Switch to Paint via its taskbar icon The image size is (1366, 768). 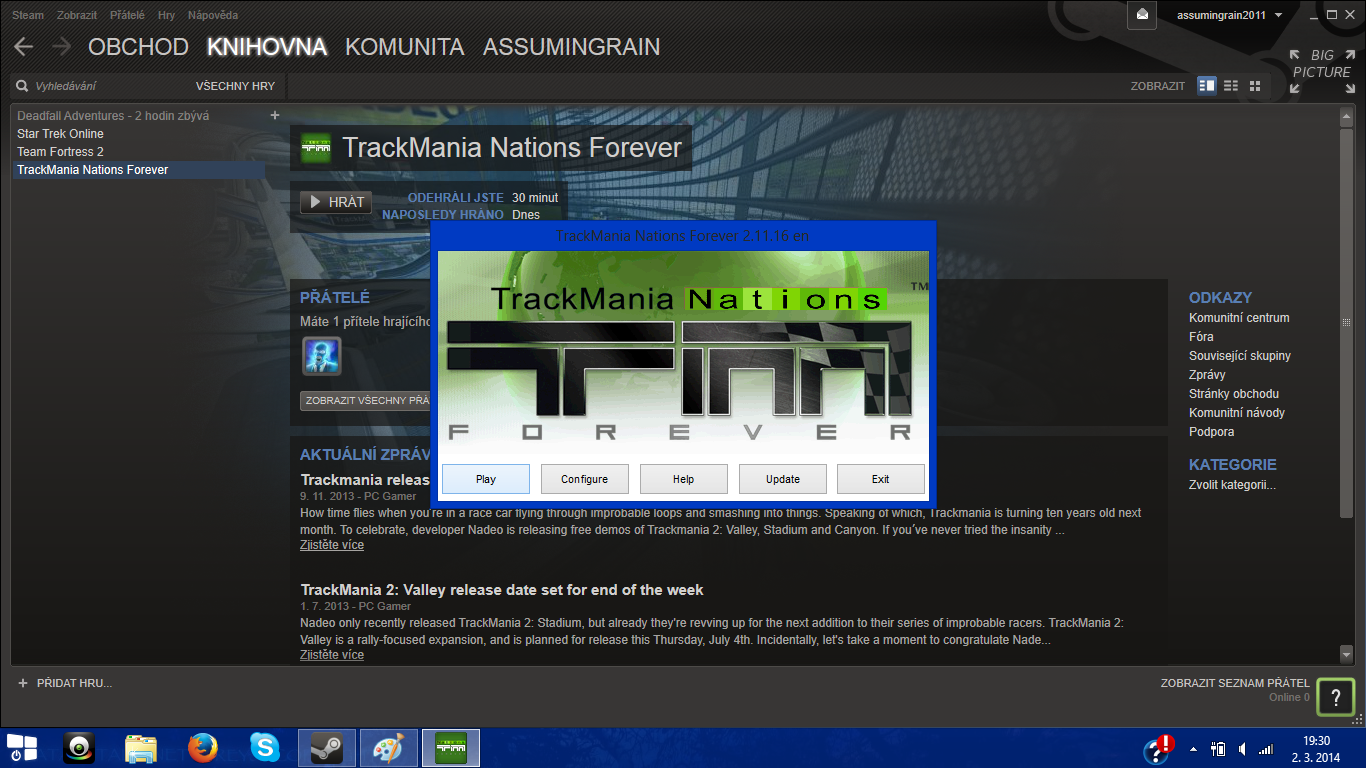click(x=389, y=748)
